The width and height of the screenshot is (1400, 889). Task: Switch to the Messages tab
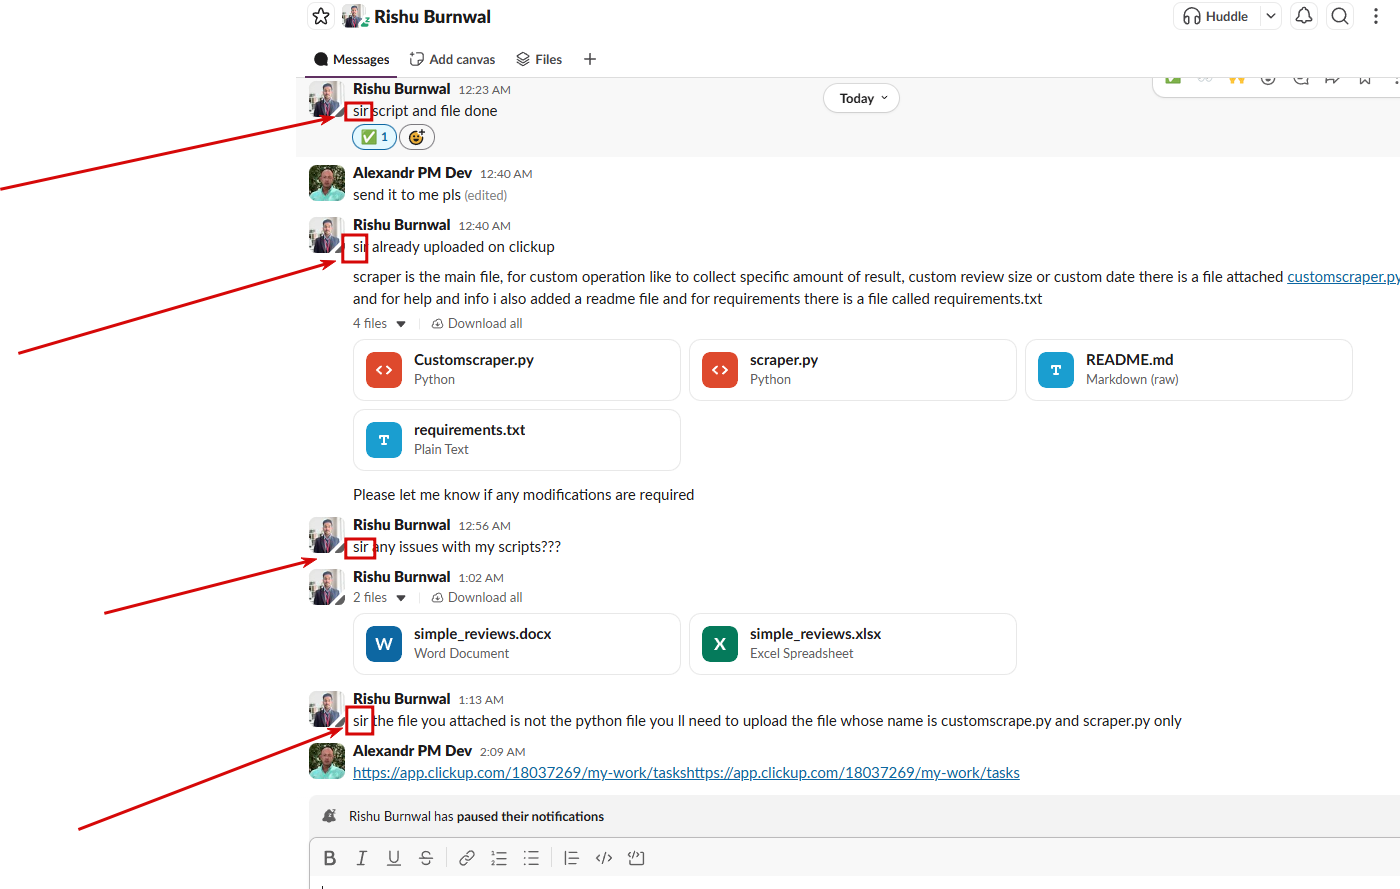pos(351,59)
